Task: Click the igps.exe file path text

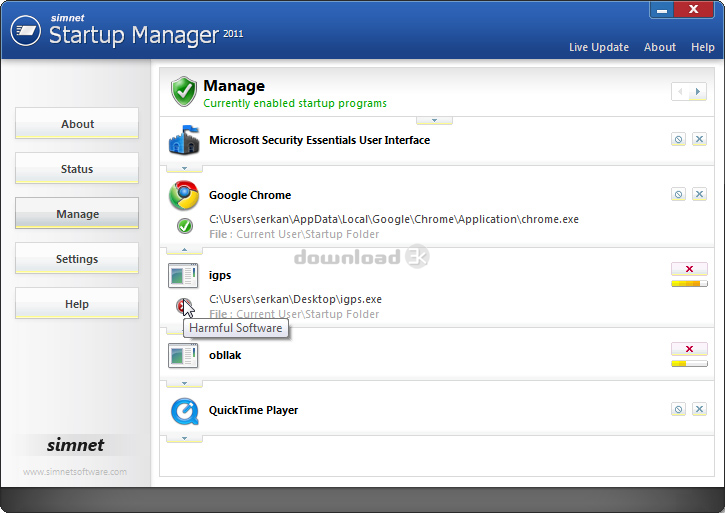Action: pos(295,299)
